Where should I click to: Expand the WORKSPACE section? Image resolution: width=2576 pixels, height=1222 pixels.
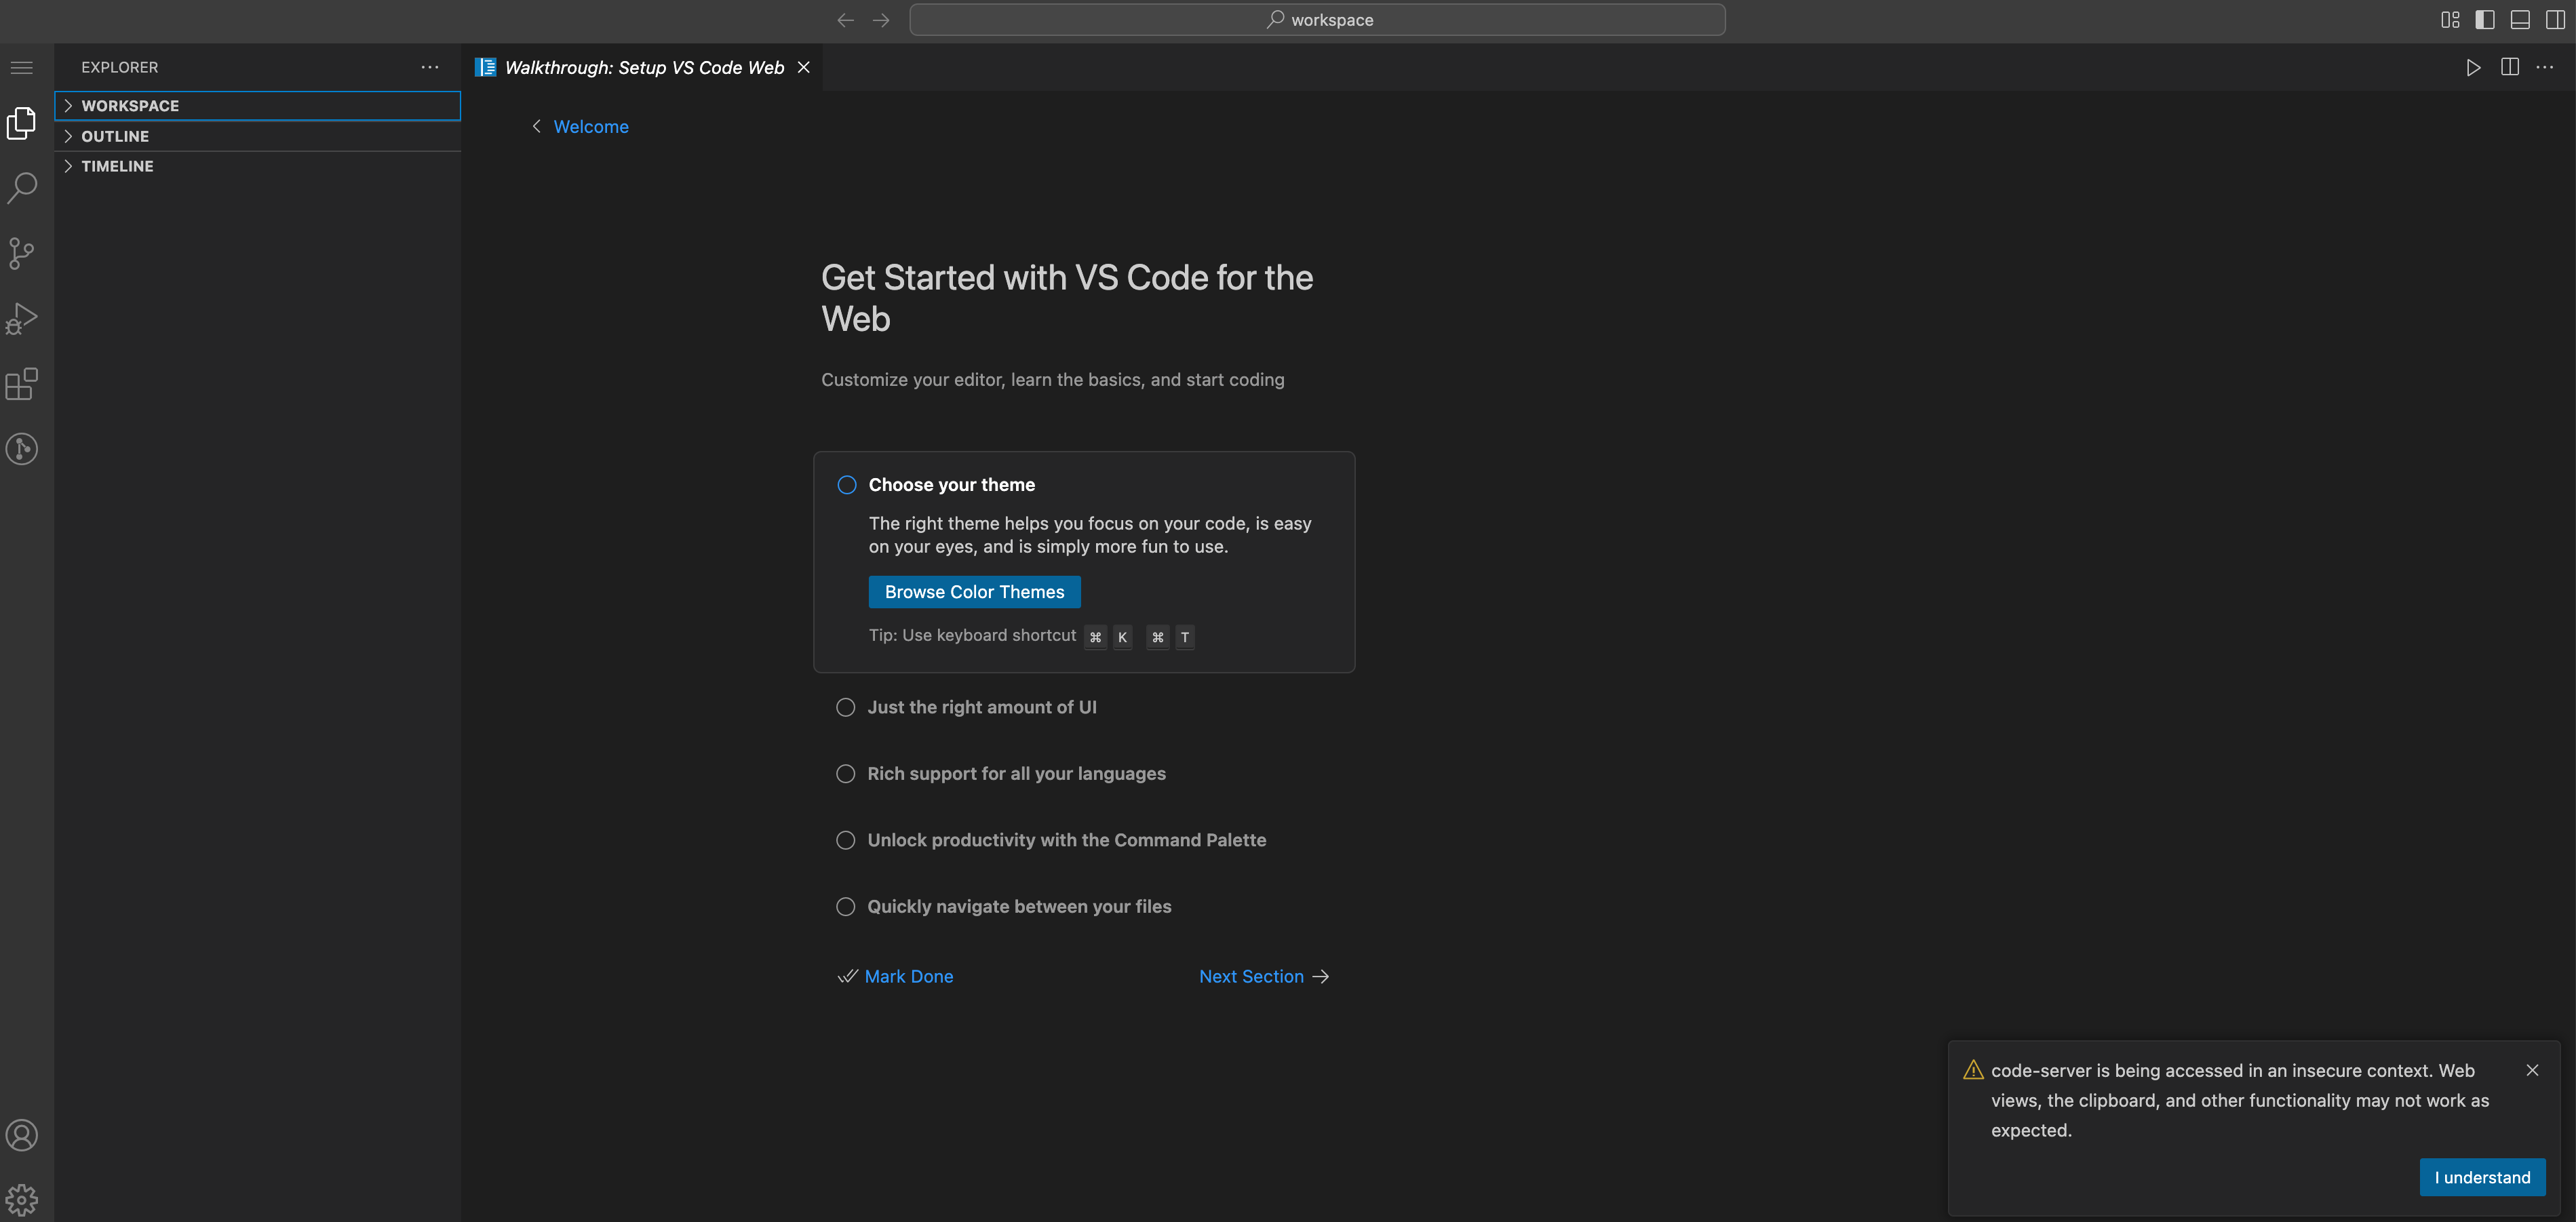point(258,106)
